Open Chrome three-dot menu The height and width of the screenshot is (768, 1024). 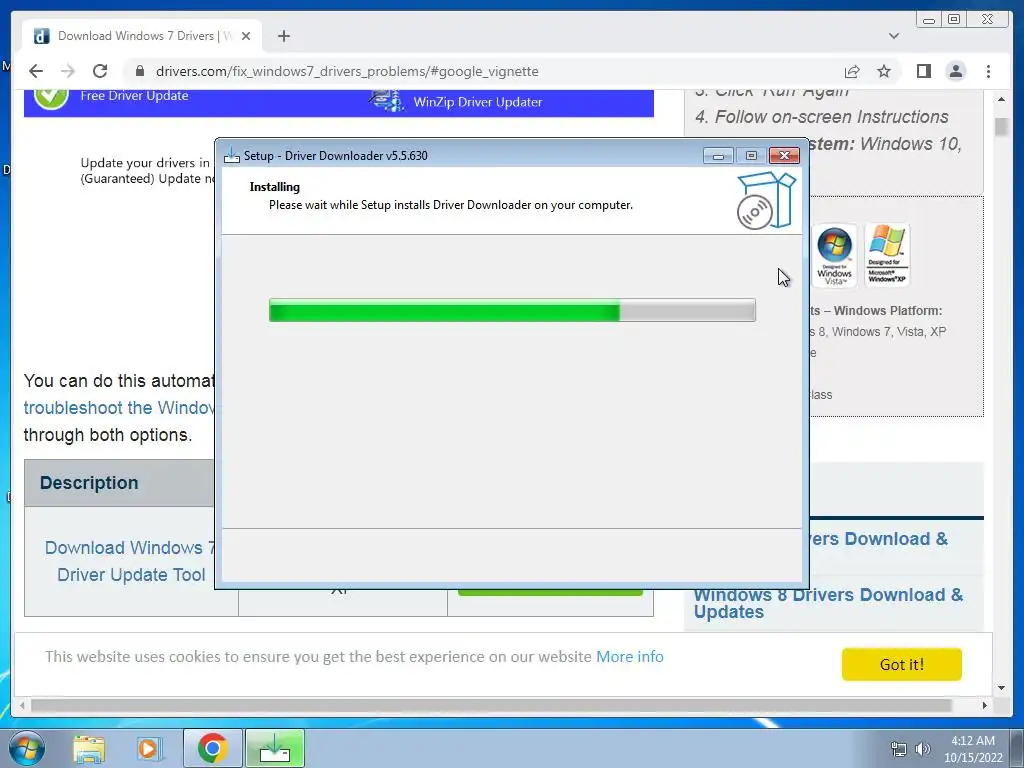pos(988,71)
